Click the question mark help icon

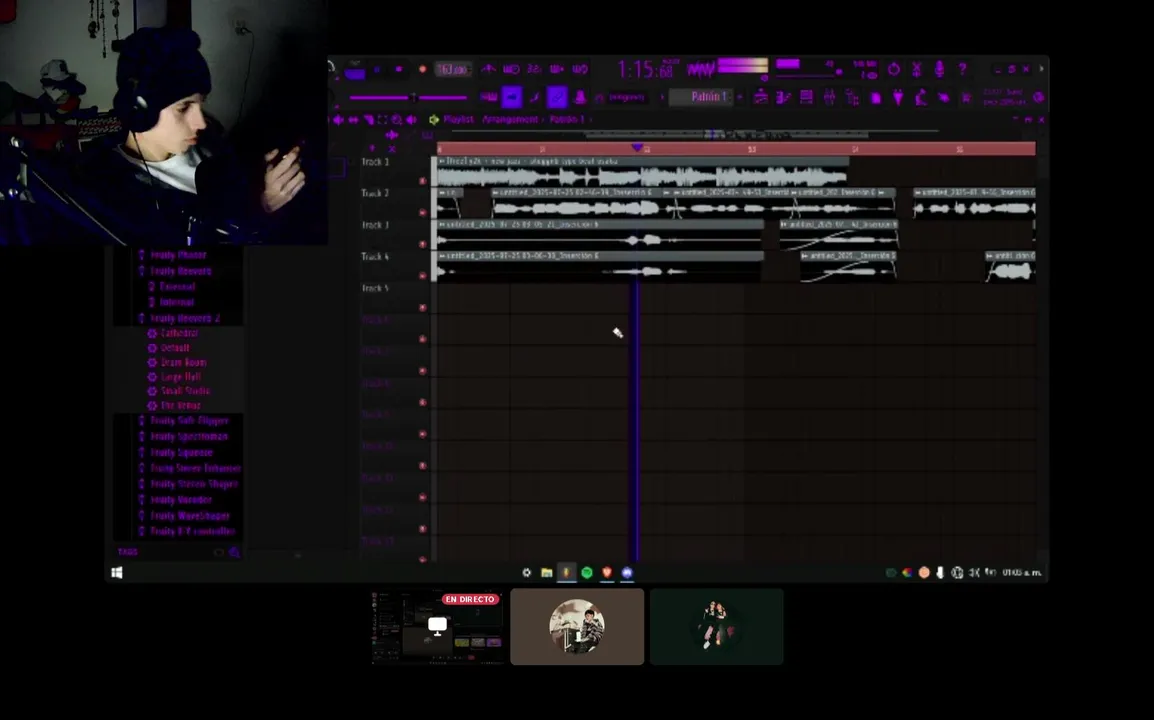(x=962, y=68)
